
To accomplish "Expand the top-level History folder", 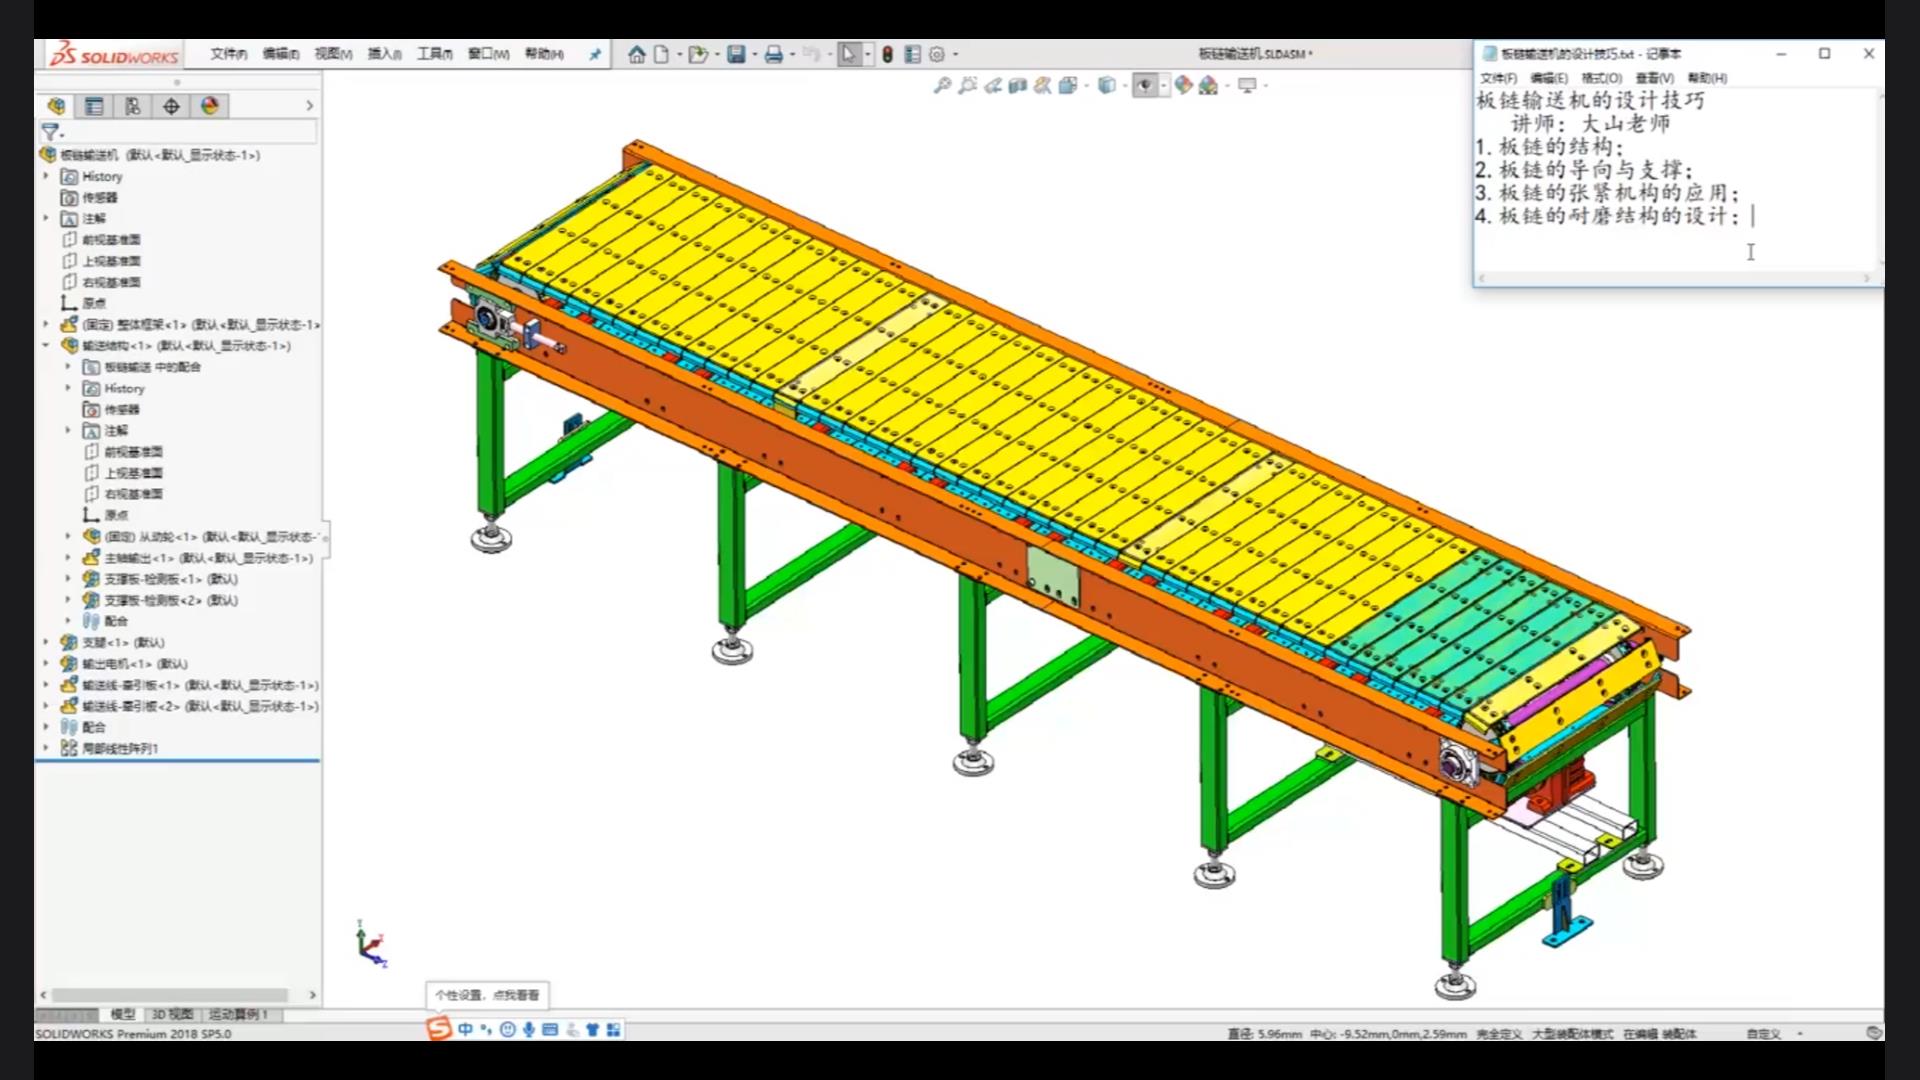I will tap(46, 176).
